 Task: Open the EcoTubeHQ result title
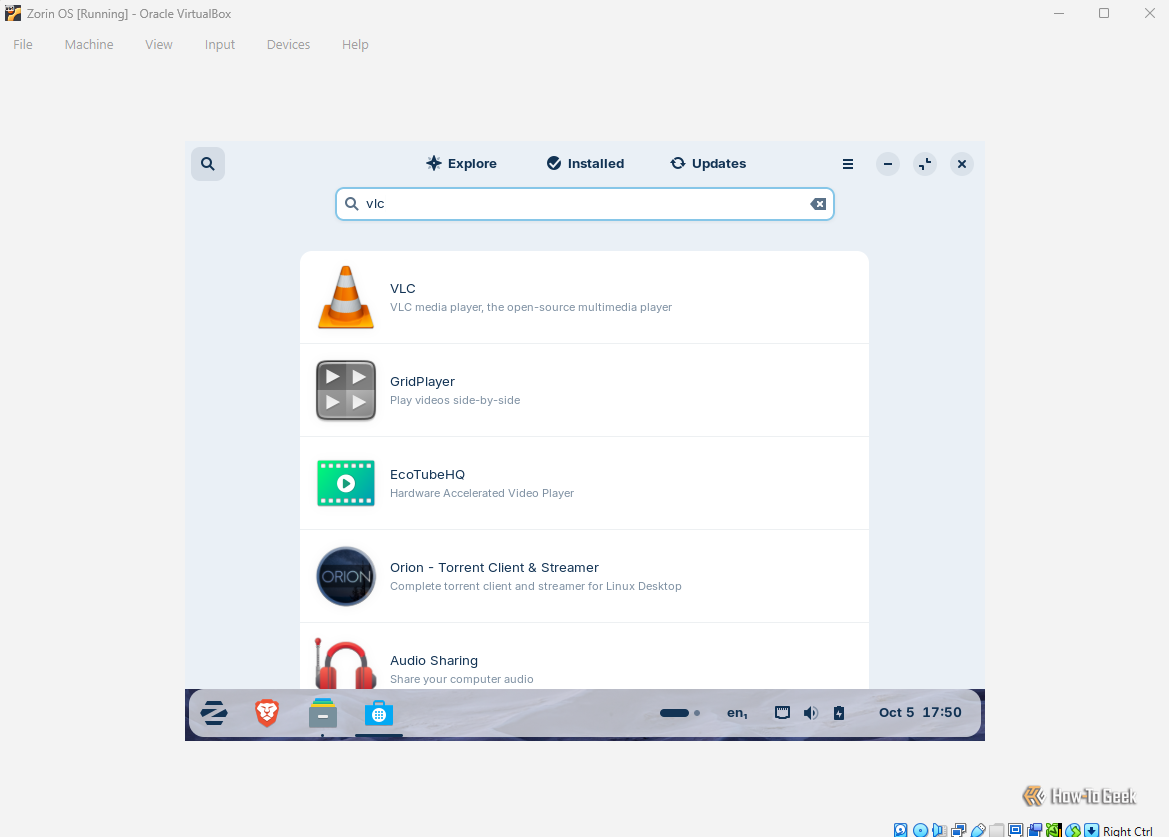pyautogui.click(x=427, y=475)
